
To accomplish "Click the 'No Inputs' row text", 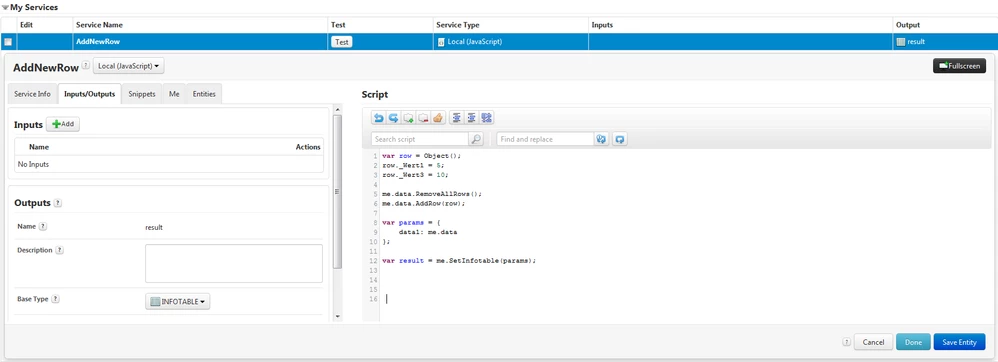I will [34, 164].
